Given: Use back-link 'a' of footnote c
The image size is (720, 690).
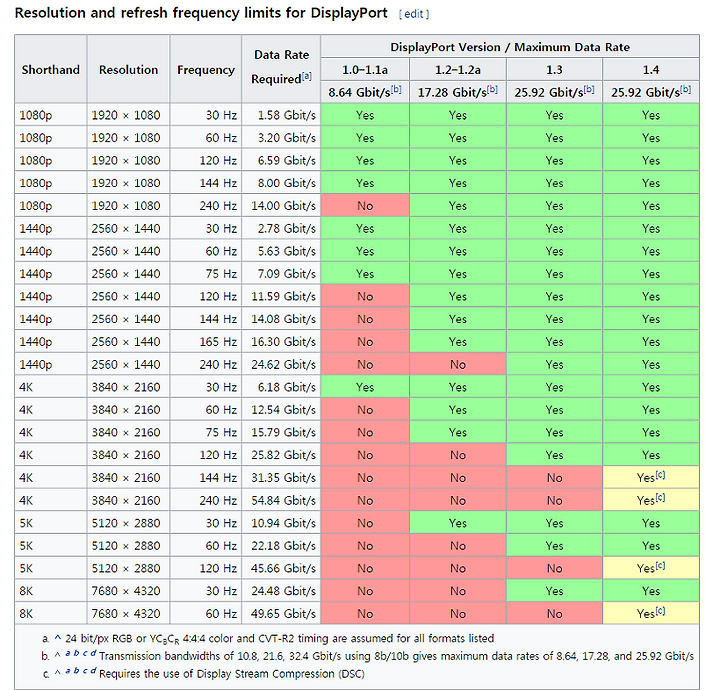Looking at the screenshot, I should (68, 671).
